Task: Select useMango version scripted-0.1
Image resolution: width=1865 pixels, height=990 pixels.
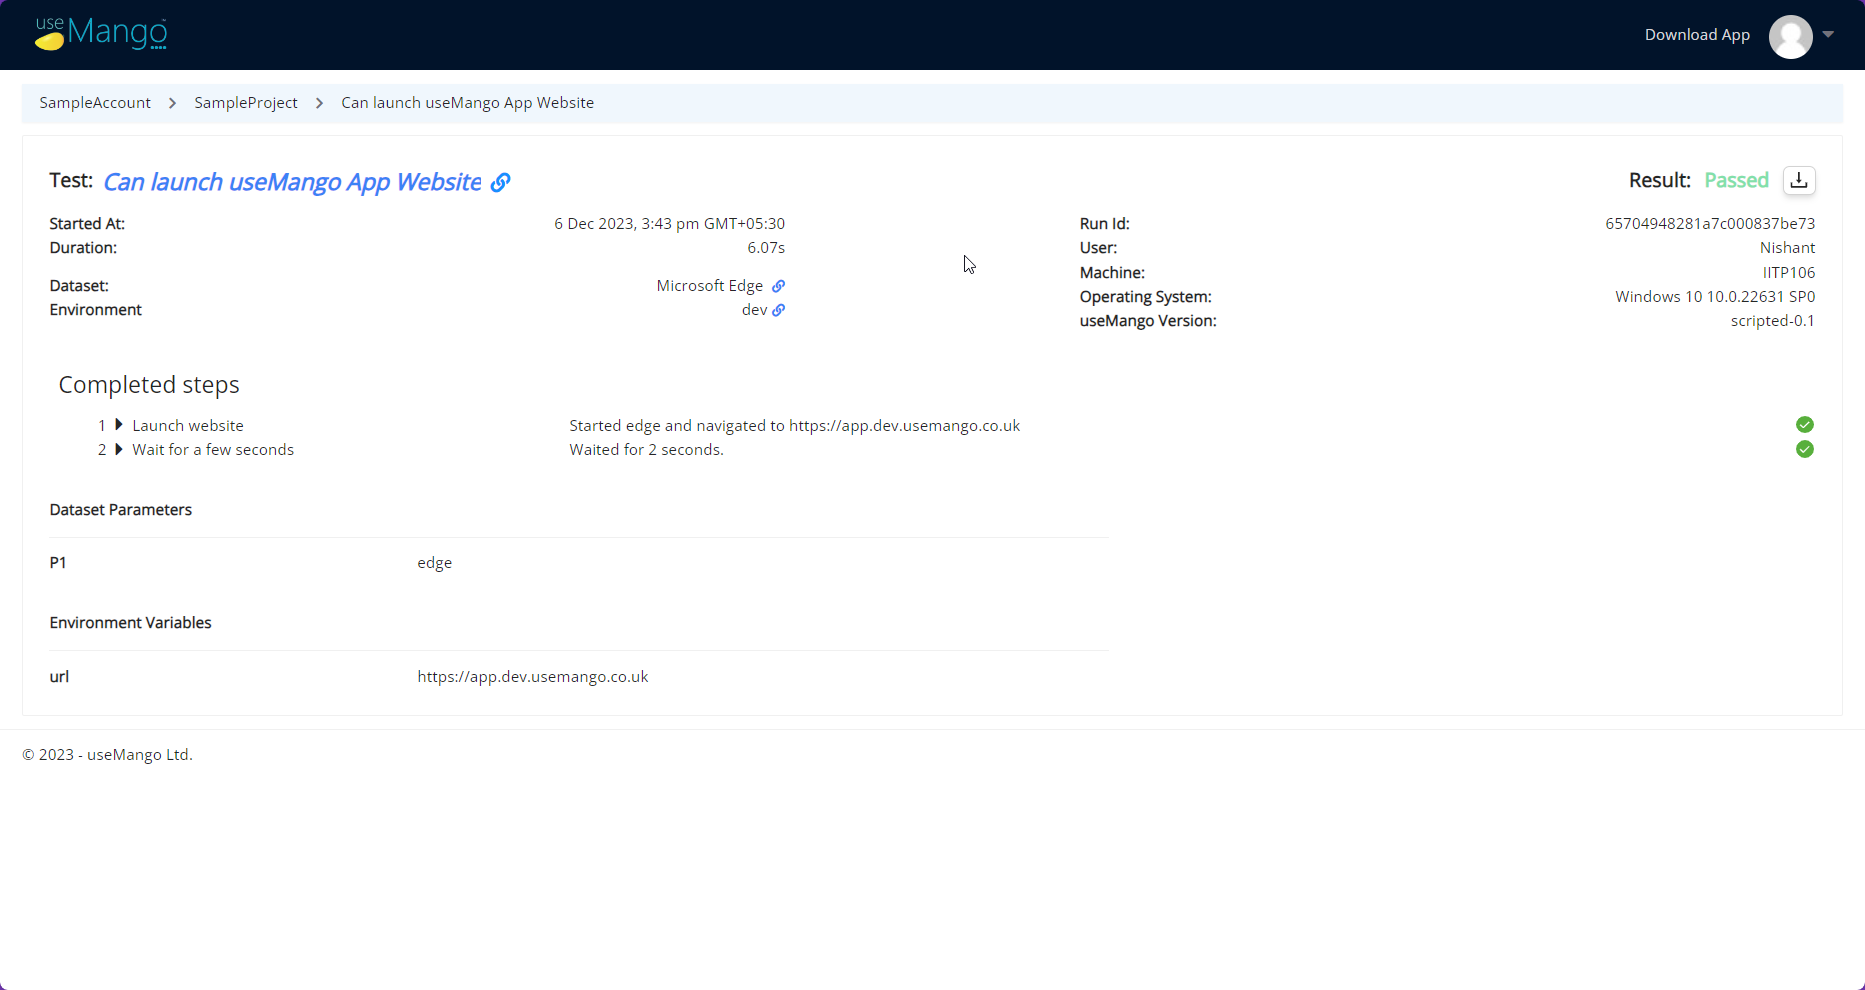Action: pos(1773,321)
